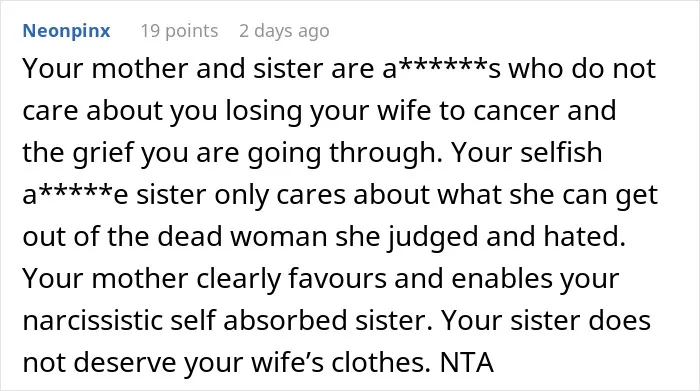Click the word clothes near the end

point(382,362)
